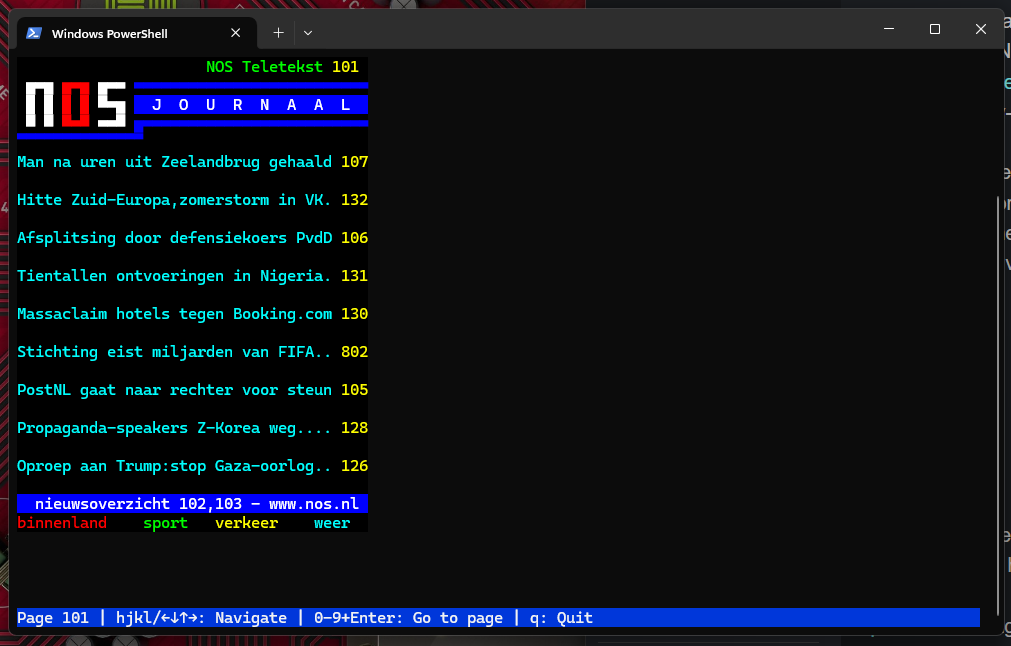Click 'hjkl/←↓↑→: Navigate' status hint

click(201, 618)
